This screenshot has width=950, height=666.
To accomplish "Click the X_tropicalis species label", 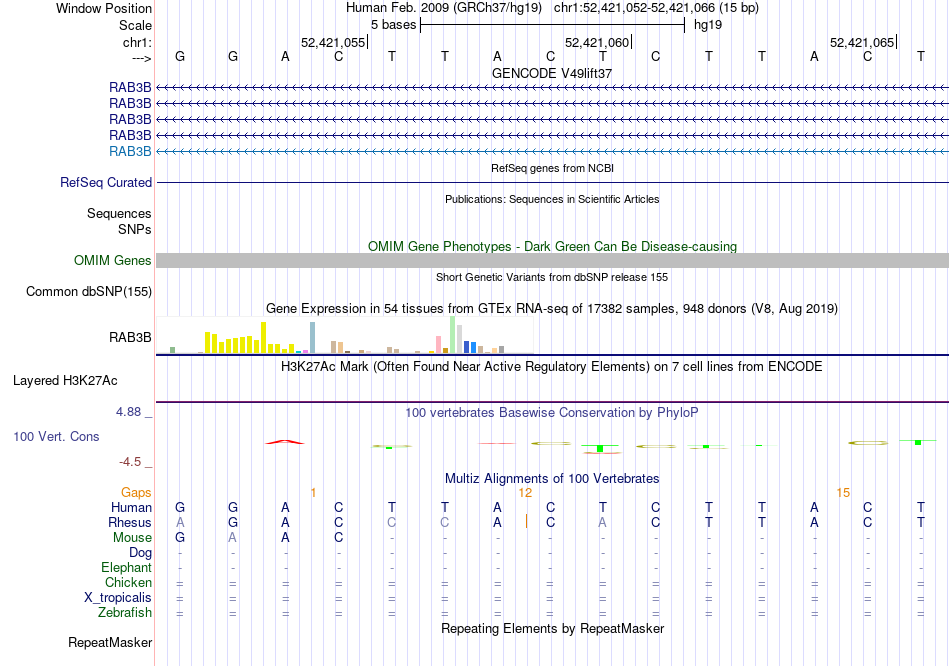I will [118, 598].
